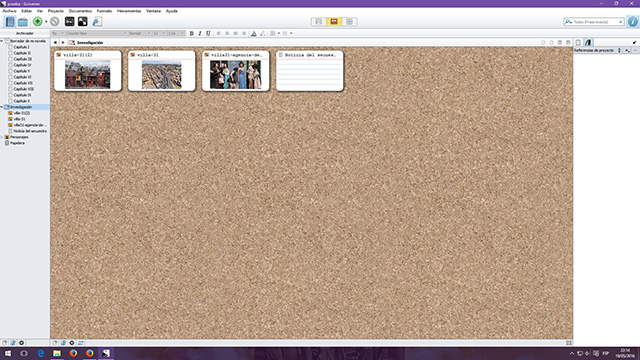Select the villa-31(2) index card thumbnail
Image resolution: width=640 pixels, height=360 pixels.
(87, 74)
